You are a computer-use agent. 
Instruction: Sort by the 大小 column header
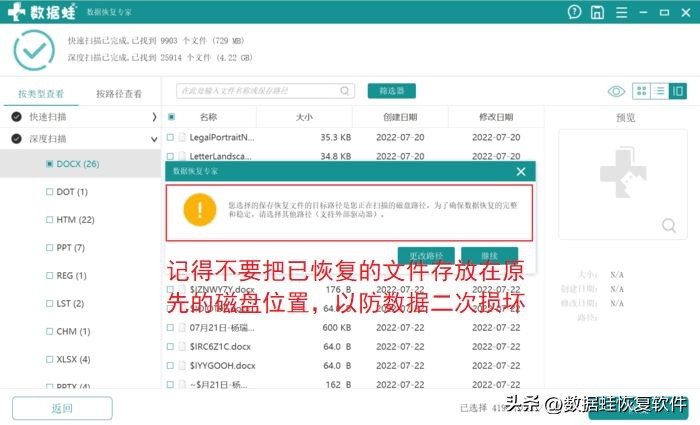304,117
